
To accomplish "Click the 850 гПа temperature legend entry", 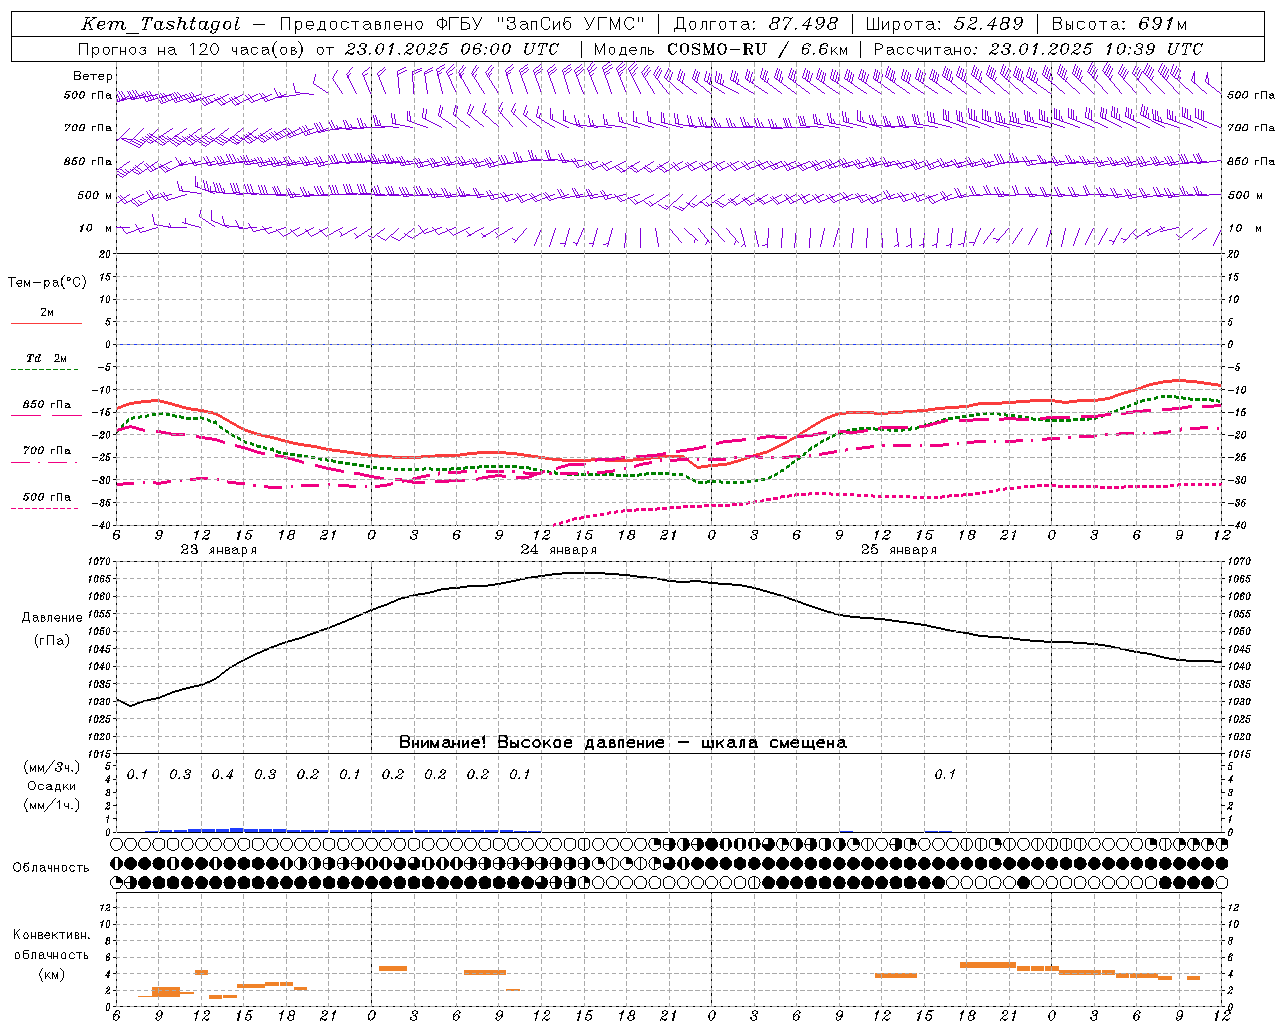I will point(46,405).
